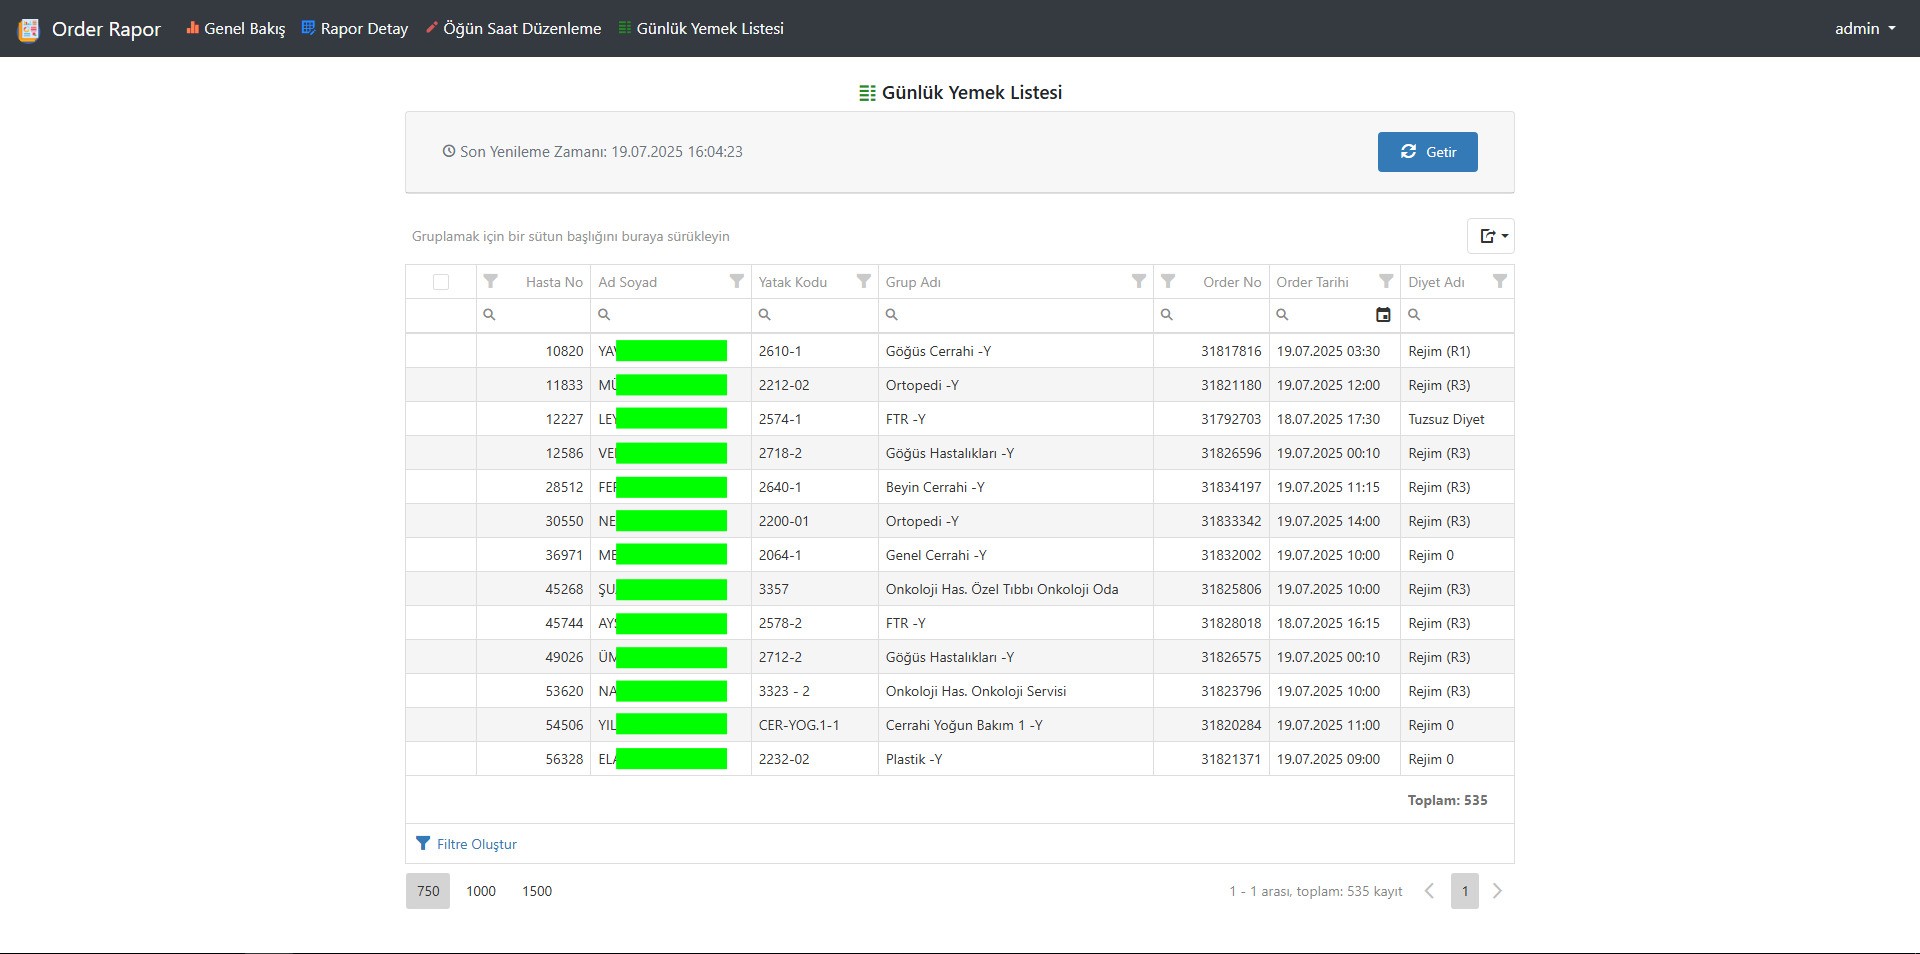The width and height of the screenshot is (1920, 954).
Task: Open filter icon on Order Tarihi column
Action: pyautogui.click(x=1385, y=282)
